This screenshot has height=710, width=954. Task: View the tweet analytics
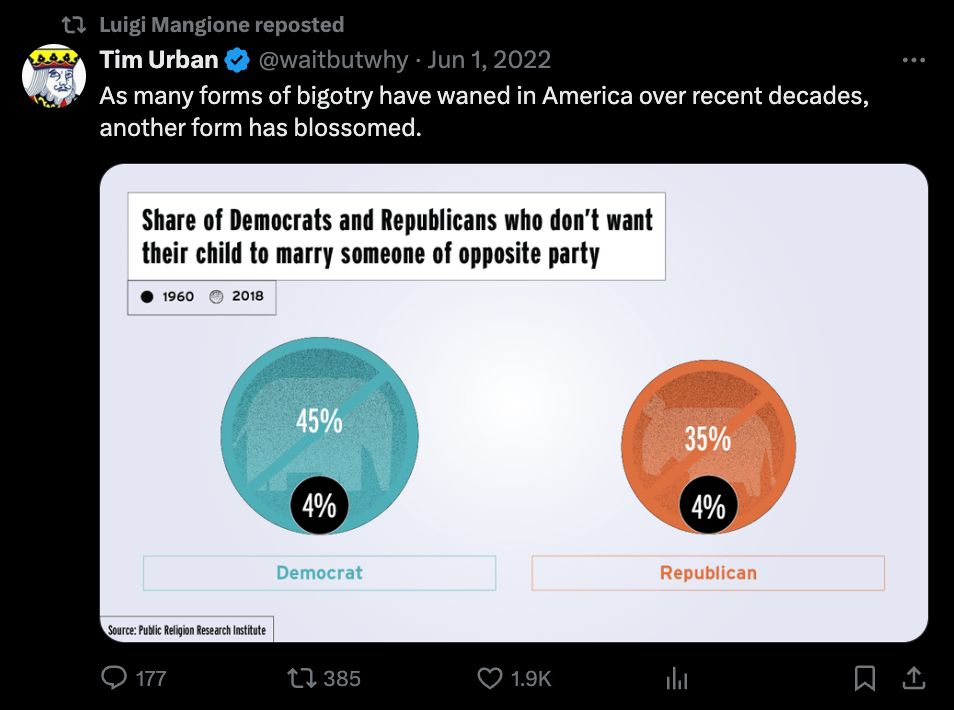point(677,678)
